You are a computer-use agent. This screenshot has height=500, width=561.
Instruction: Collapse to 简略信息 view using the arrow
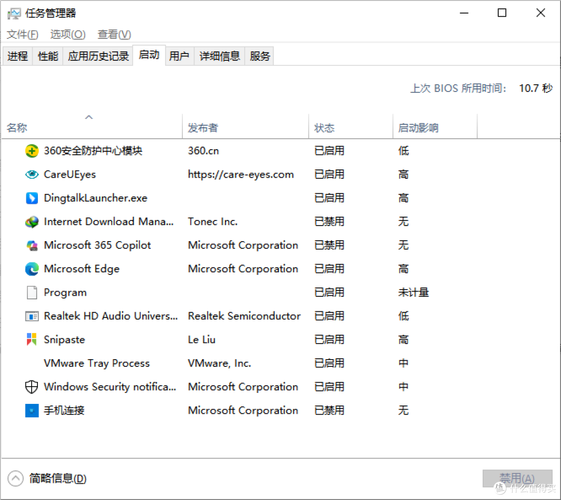click(x=15, y=478)
